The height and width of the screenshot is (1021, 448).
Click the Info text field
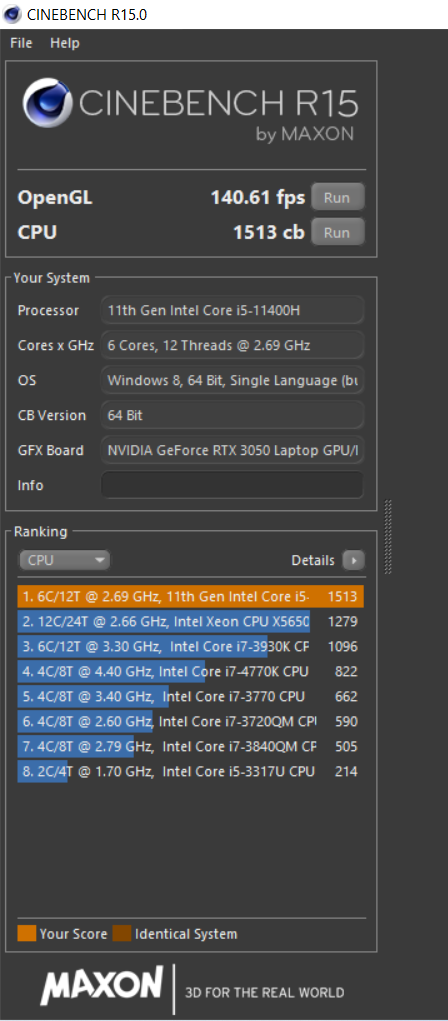pyautogui.click(x=232, y=485)
